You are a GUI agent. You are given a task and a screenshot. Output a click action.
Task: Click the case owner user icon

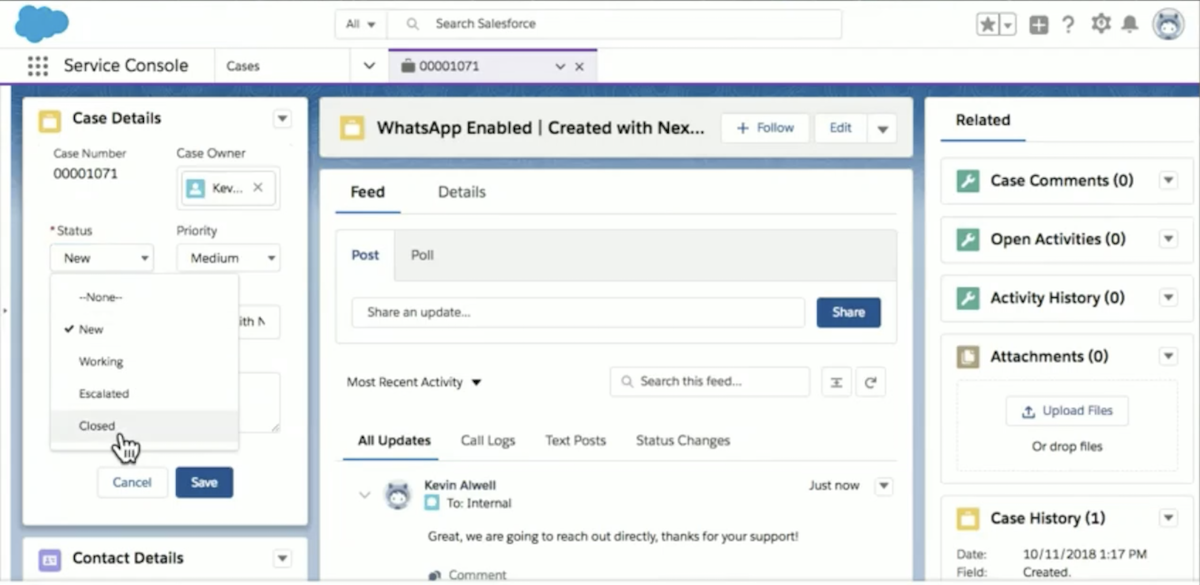pyautogui.click(x=196, y=188)
